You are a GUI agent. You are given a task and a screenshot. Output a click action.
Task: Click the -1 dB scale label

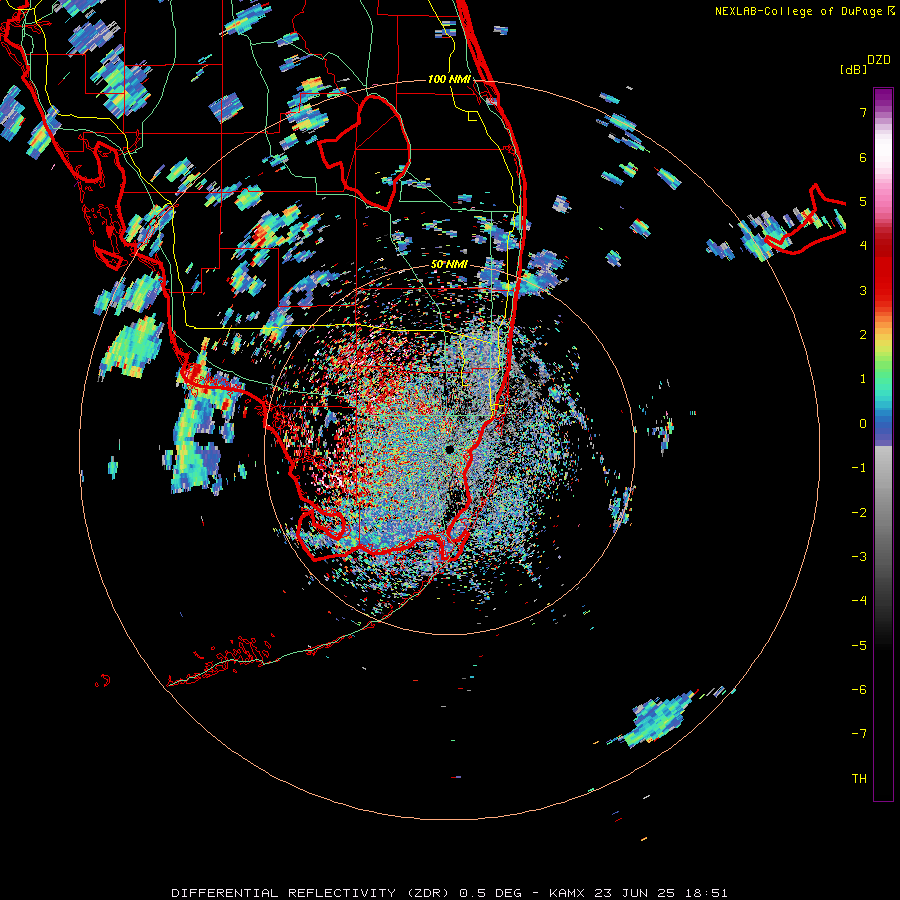[x=859, y=468]
